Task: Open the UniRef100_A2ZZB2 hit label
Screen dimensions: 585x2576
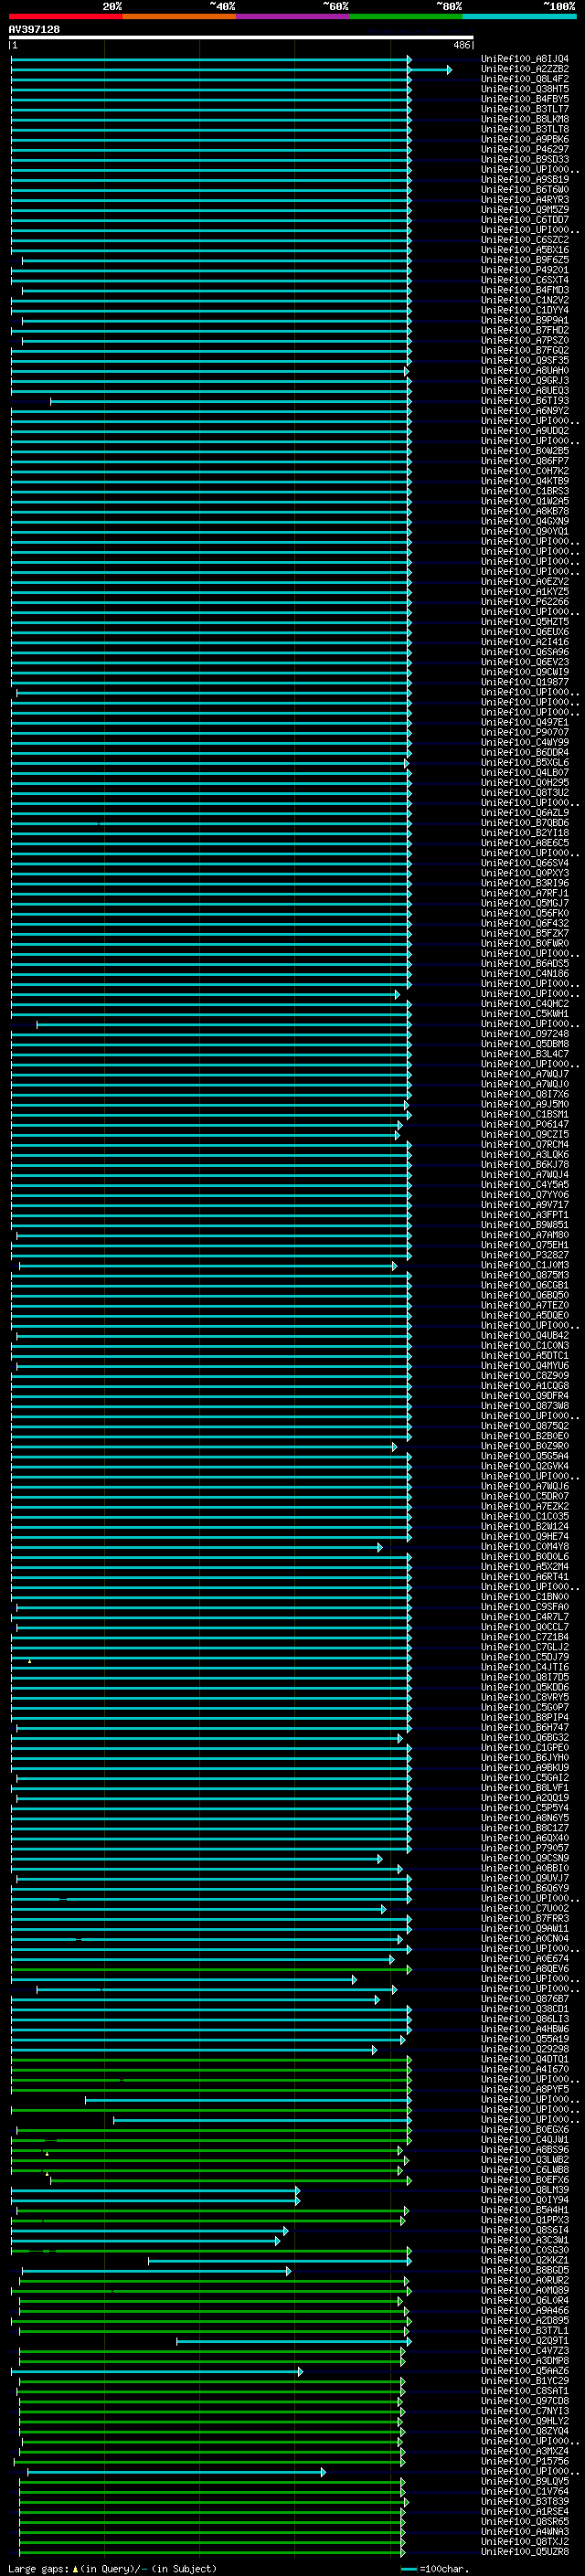Action: [525, 69]
